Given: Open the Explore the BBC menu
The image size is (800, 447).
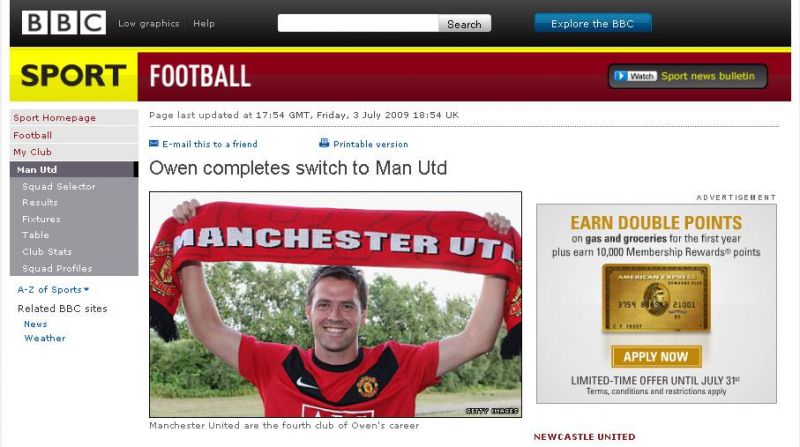Looking at the screenshot, I should pos(593,23).
